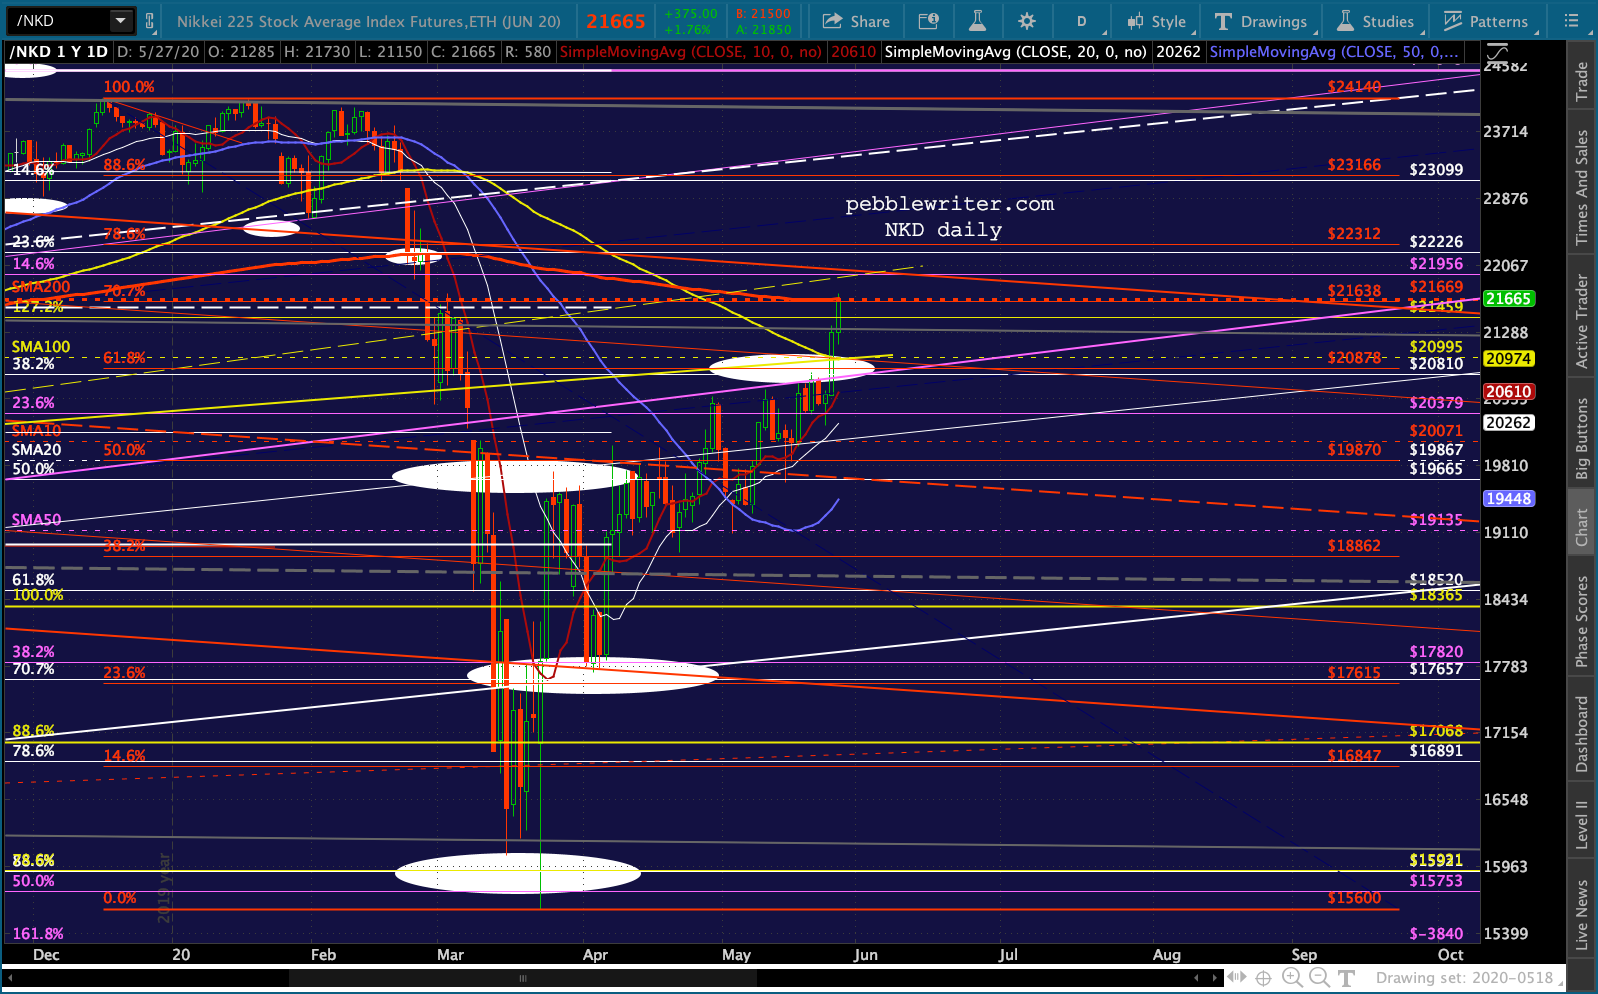
Task: Click the green 21665 price bubble on axis
Action: (x=1508, y=299)
